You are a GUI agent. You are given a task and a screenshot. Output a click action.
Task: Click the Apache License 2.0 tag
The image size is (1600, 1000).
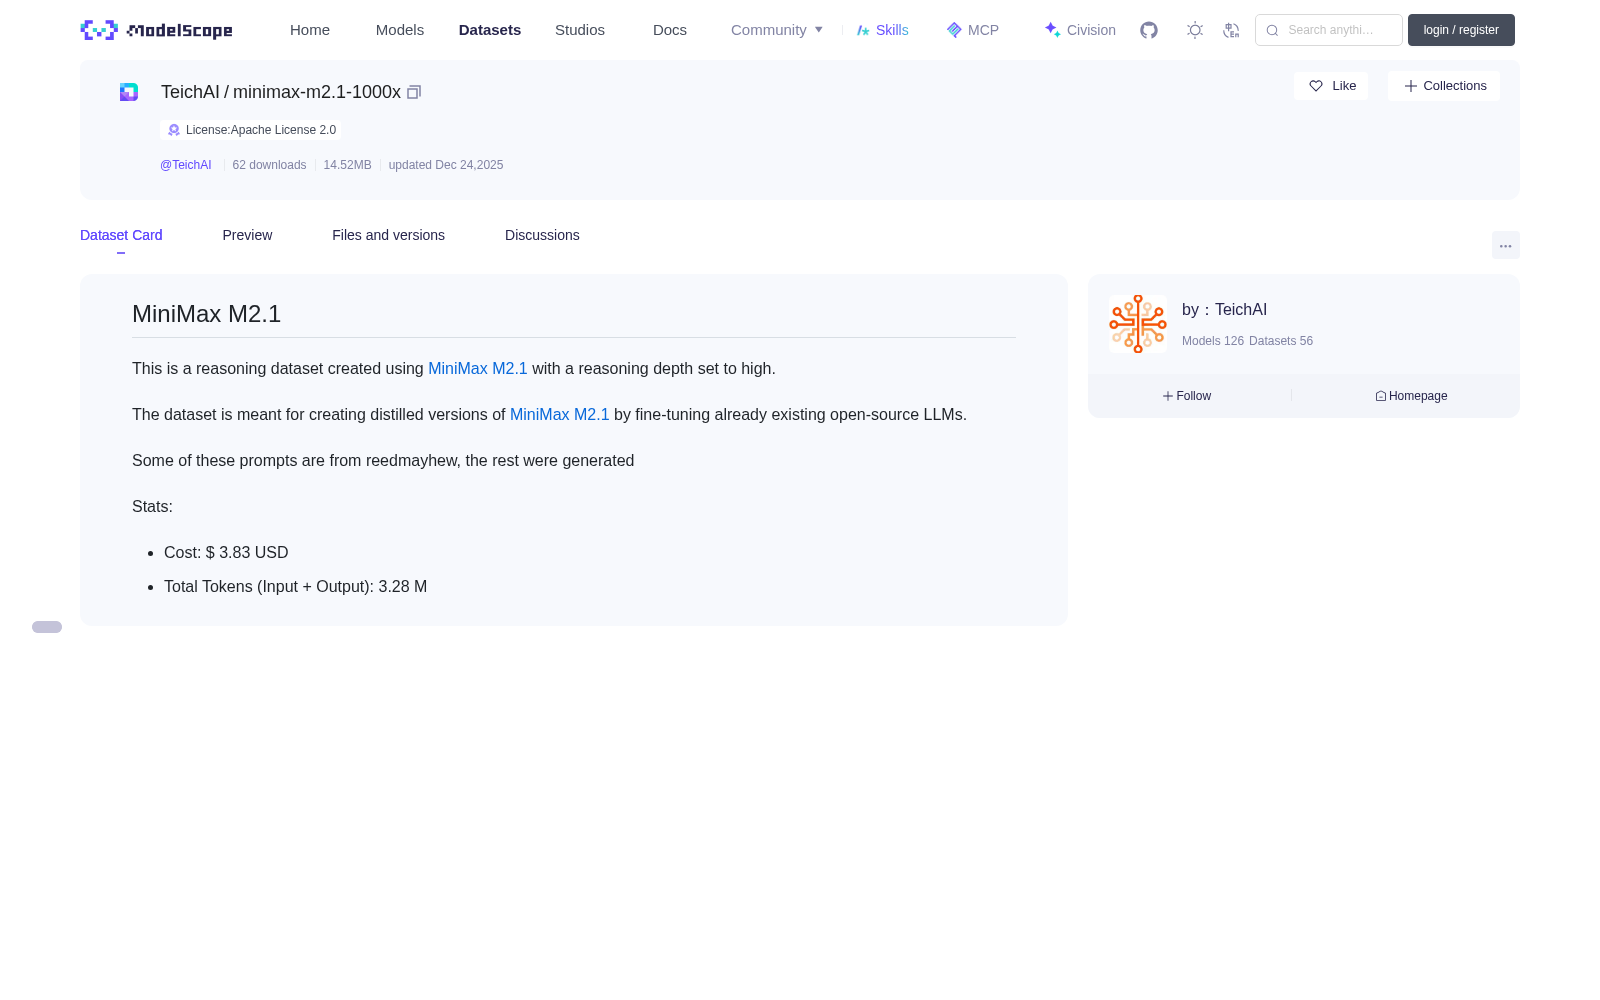coord(251,130)
